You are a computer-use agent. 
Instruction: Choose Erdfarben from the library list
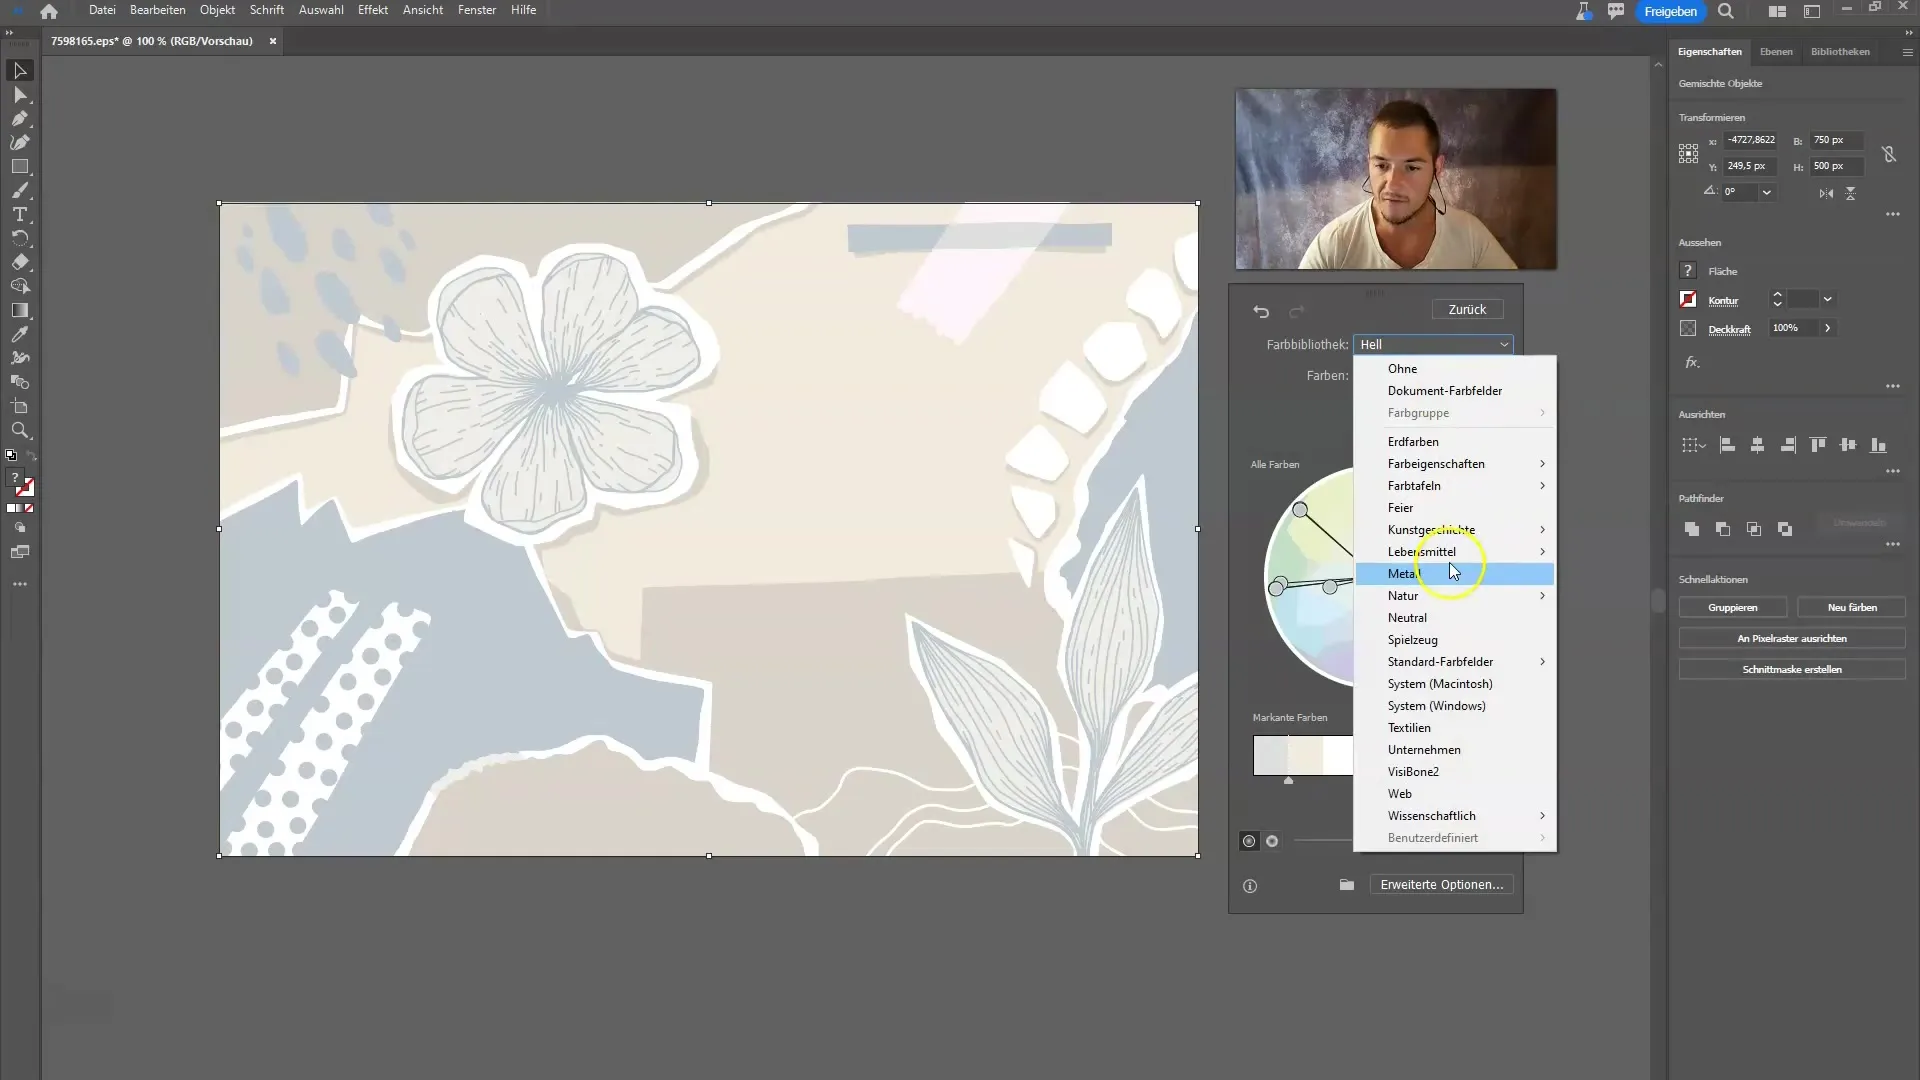(1455, 442)
